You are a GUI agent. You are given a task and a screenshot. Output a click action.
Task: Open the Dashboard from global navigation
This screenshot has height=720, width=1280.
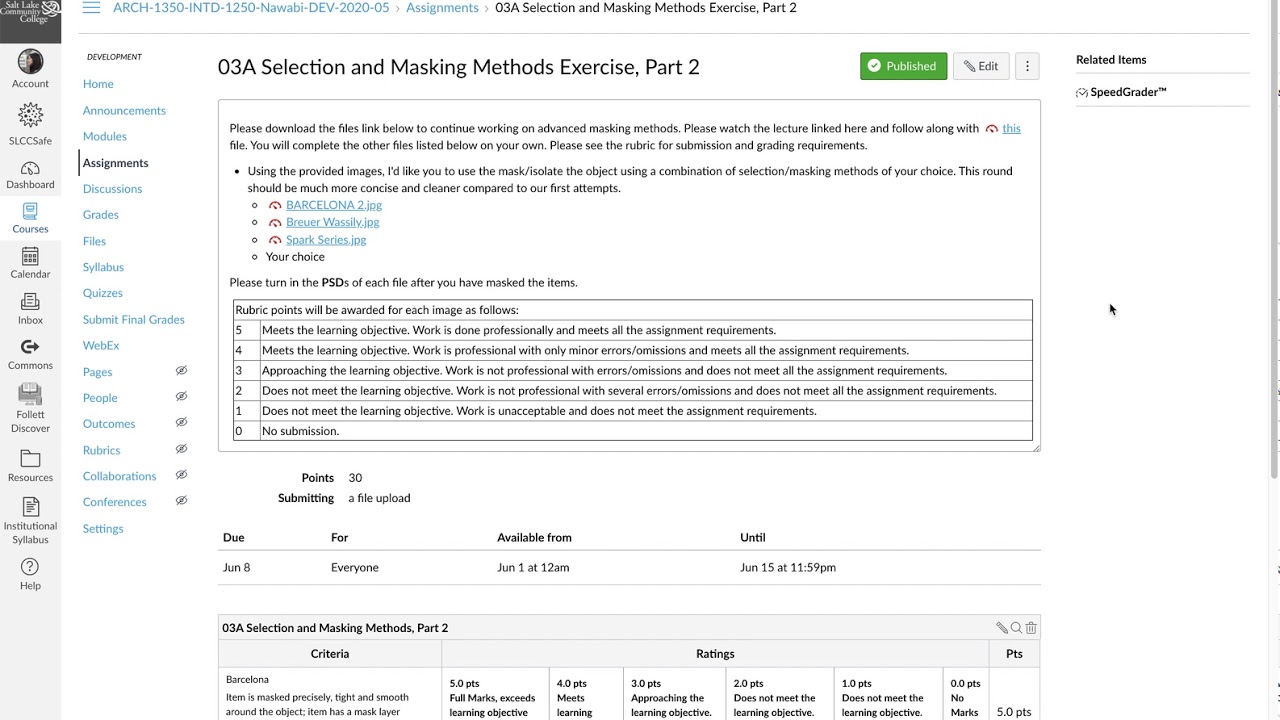pos(30,175)
